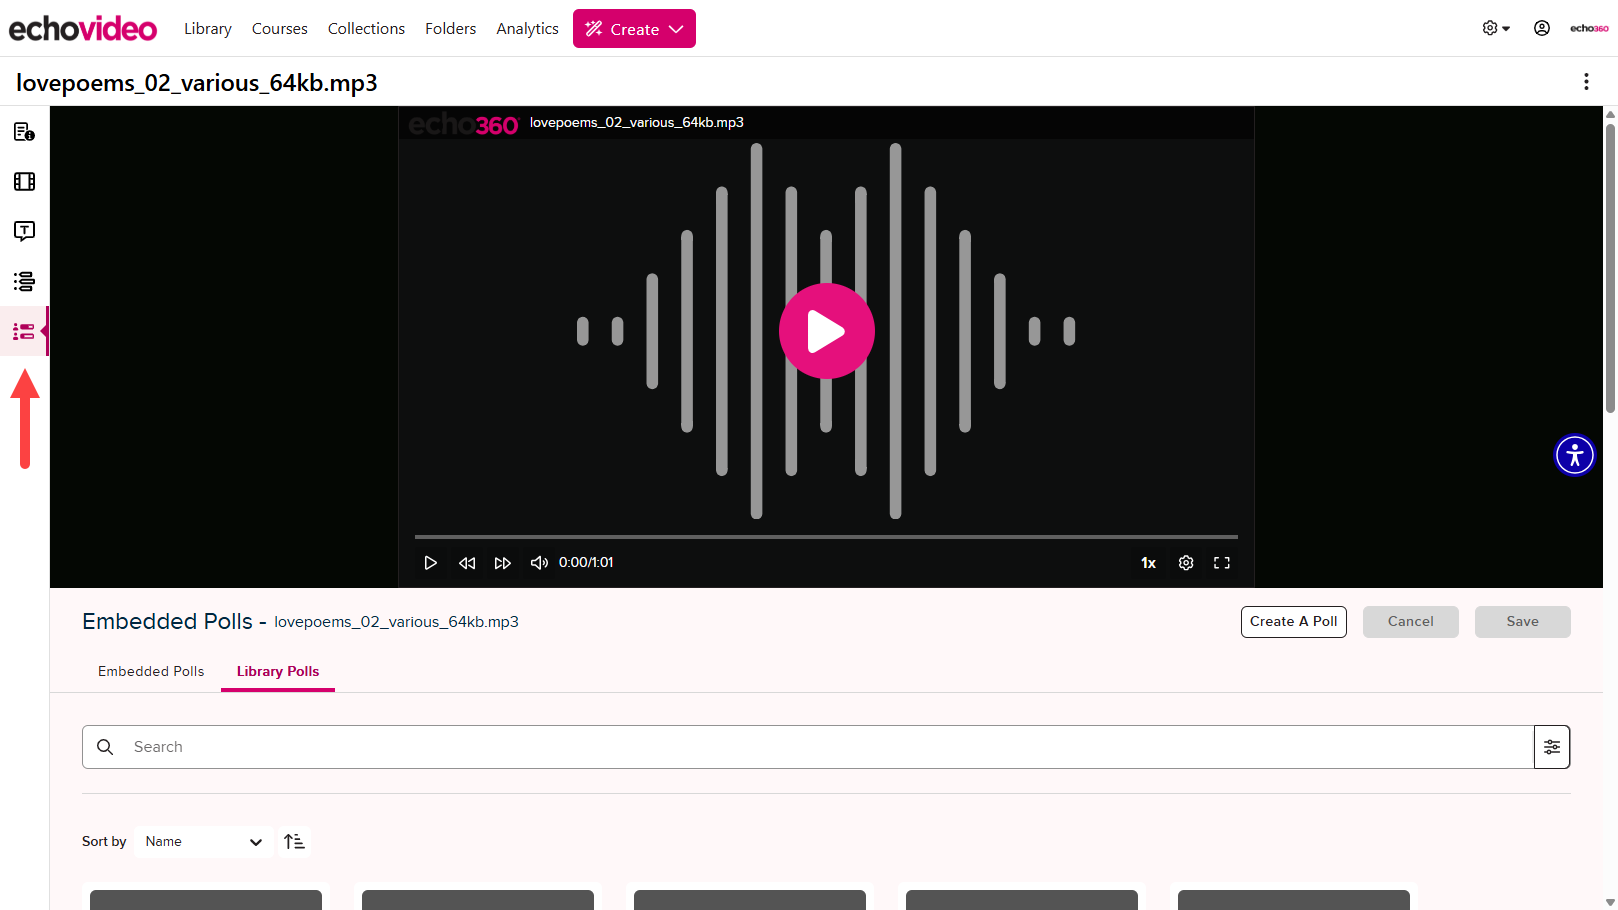Open the media details panel icon

pos(24,131)
